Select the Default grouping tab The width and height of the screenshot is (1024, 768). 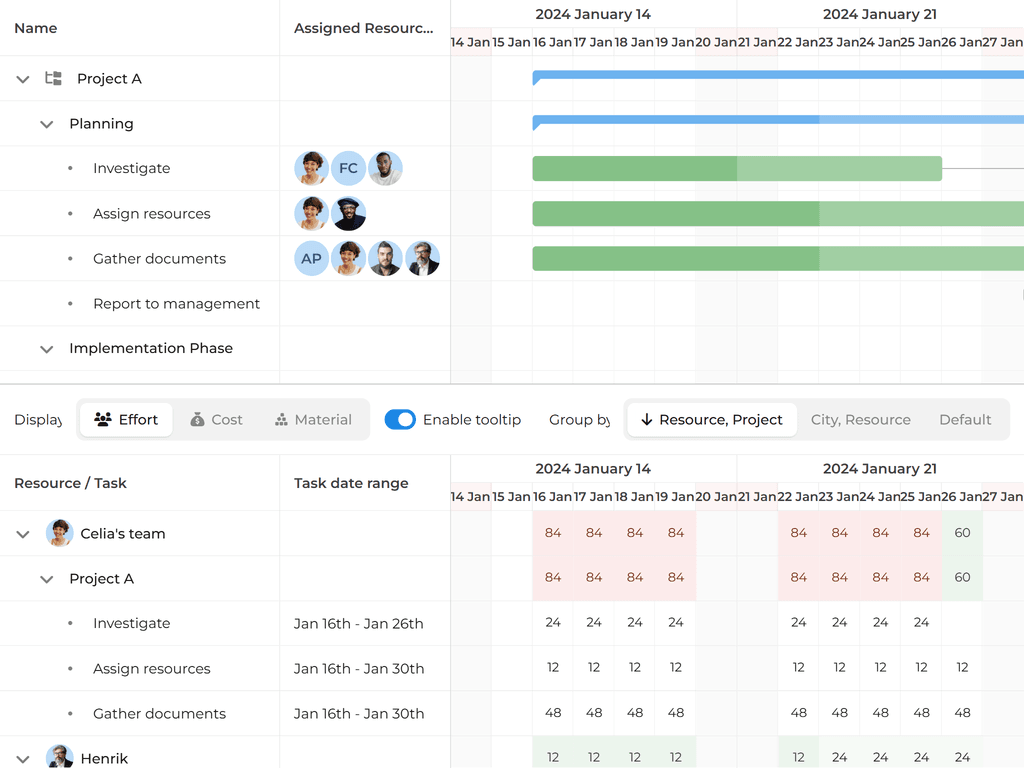(x=965, y=419)
